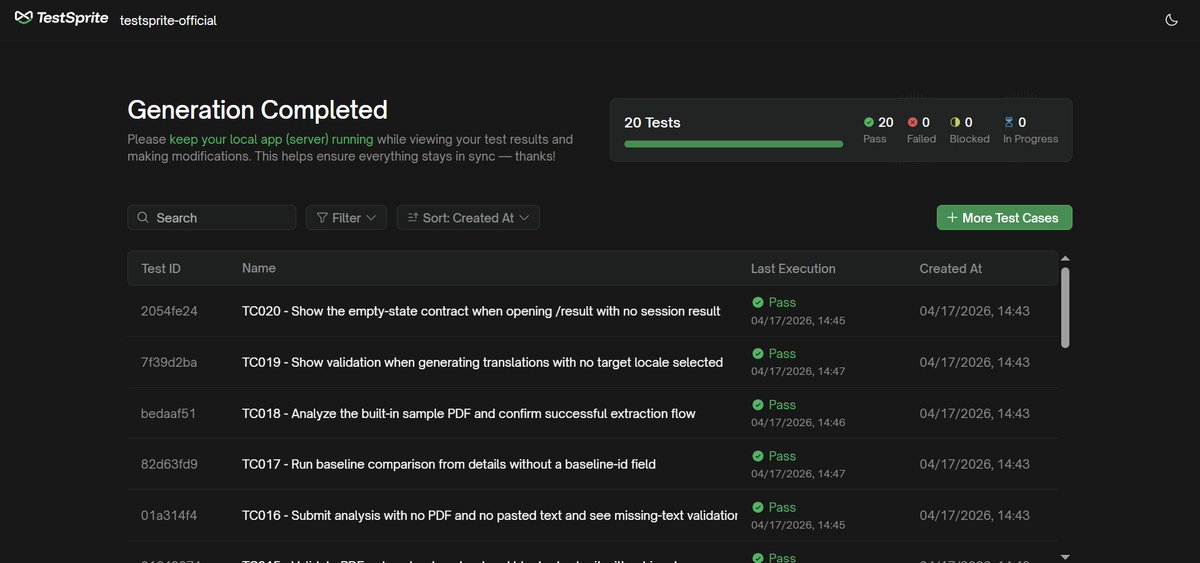Open test TC018 - Analyze the built-in sample PDF
This screenshot has width=1200, height=563.
(469, 413)
